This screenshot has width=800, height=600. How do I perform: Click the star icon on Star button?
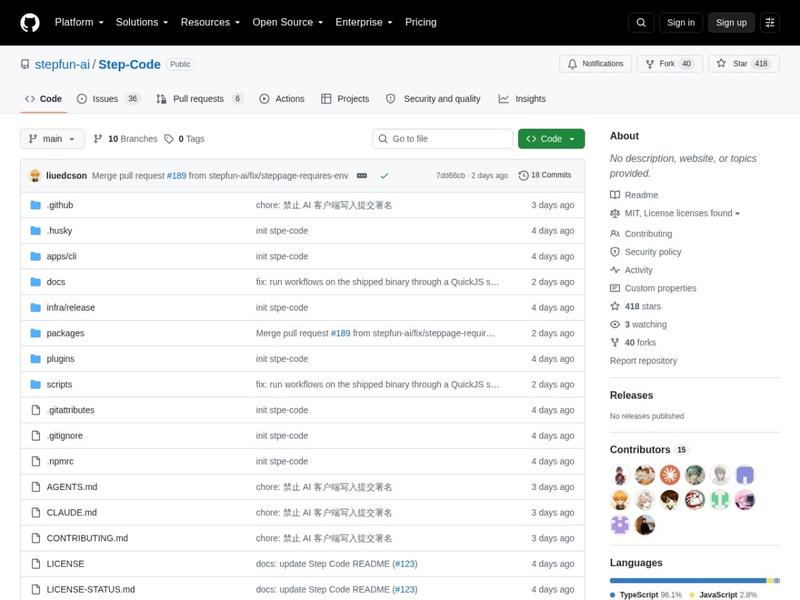click(721, 63)
